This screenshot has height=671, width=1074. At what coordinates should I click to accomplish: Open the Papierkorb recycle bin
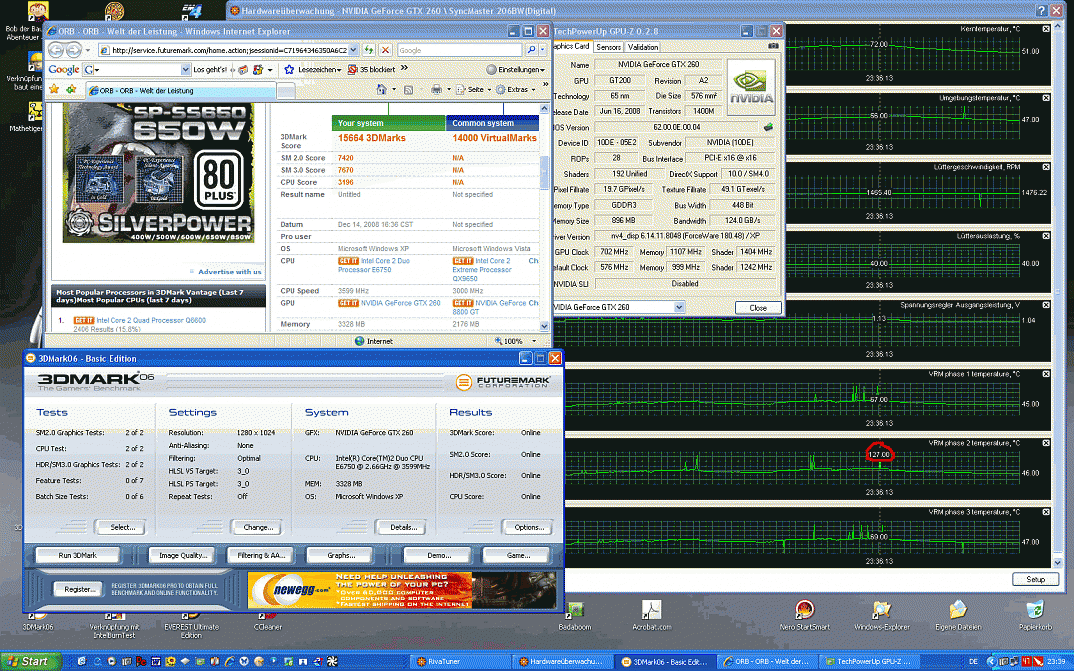[x=1035, y=616]
